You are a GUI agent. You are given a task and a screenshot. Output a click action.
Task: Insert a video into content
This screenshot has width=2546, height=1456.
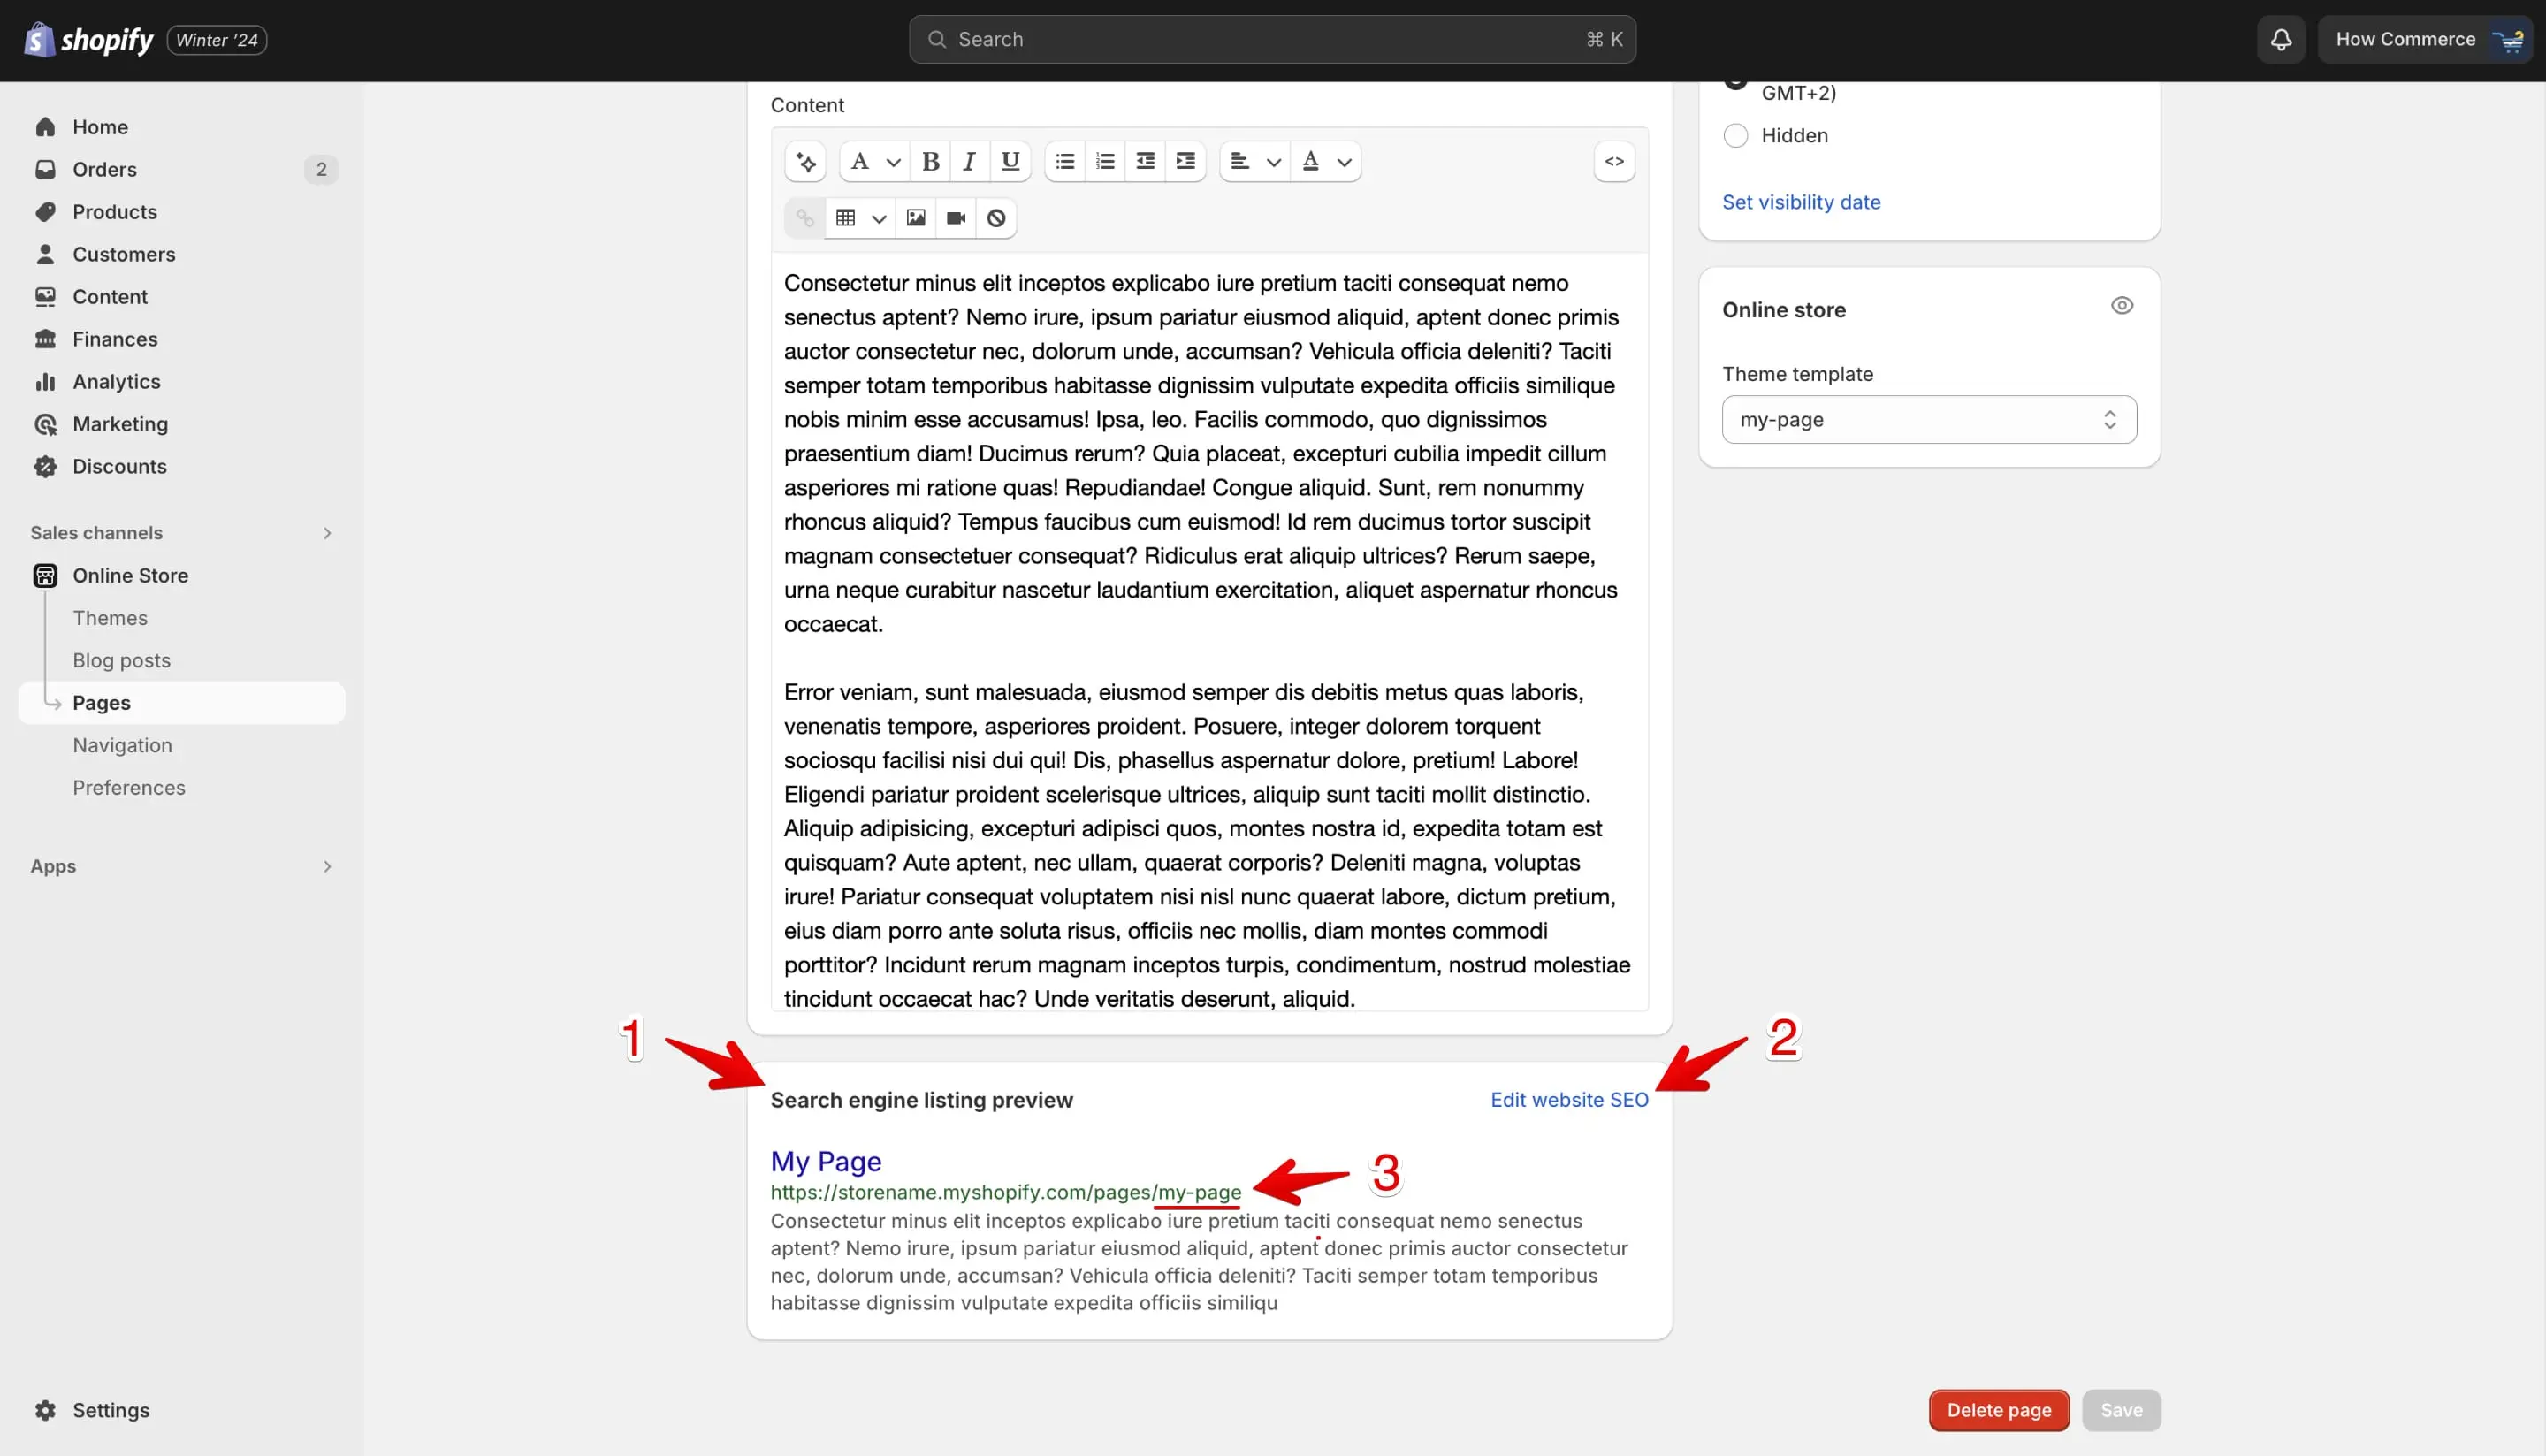point(956,218)
